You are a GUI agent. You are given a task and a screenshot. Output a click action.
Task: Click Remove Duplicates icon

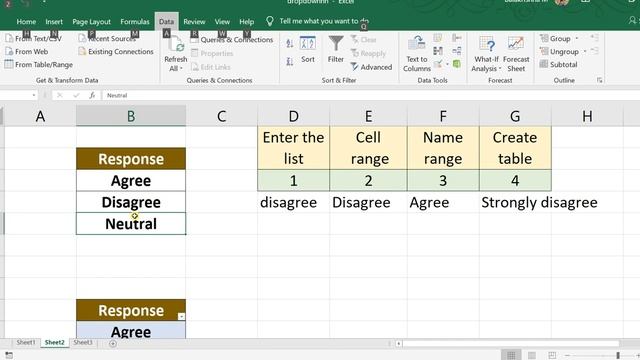click(438, 51)
